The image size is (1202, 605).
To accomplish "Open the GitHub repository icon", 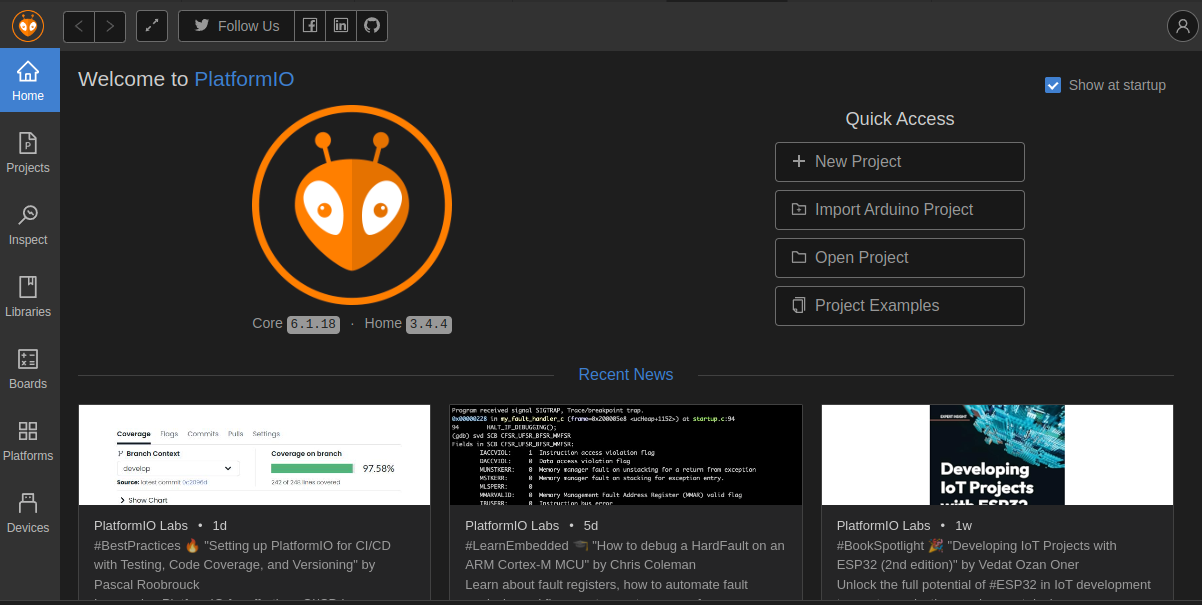I will click(372, 26).
